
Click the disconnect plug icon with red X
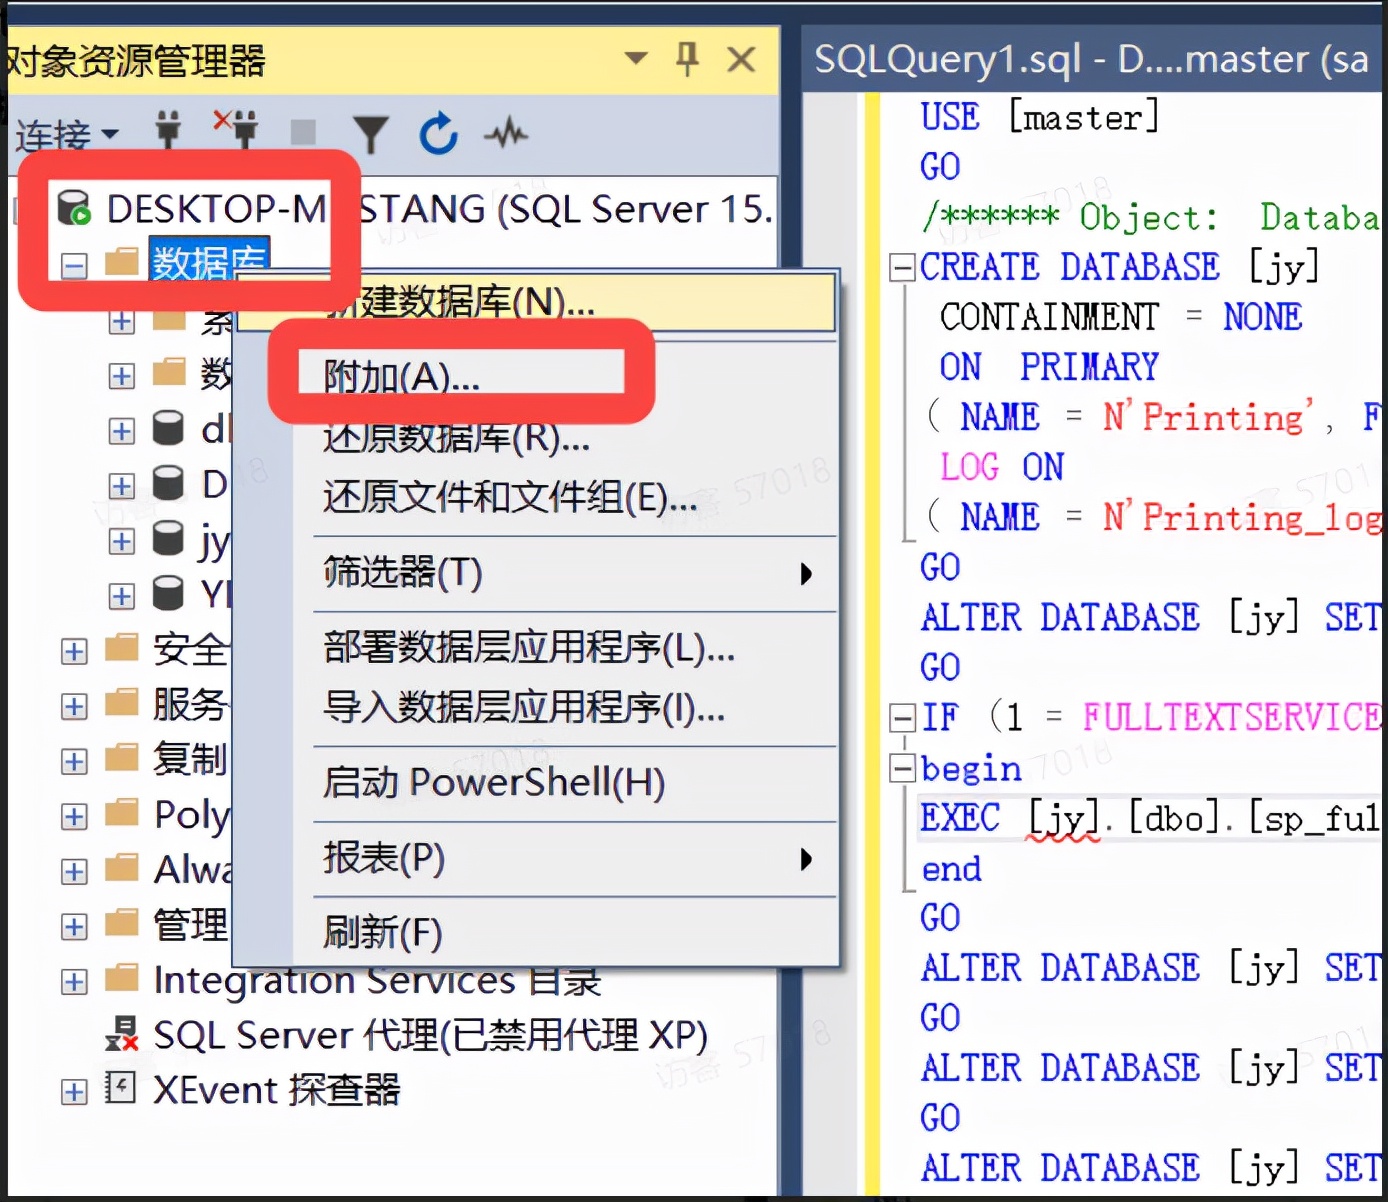[x=236, y=130]
